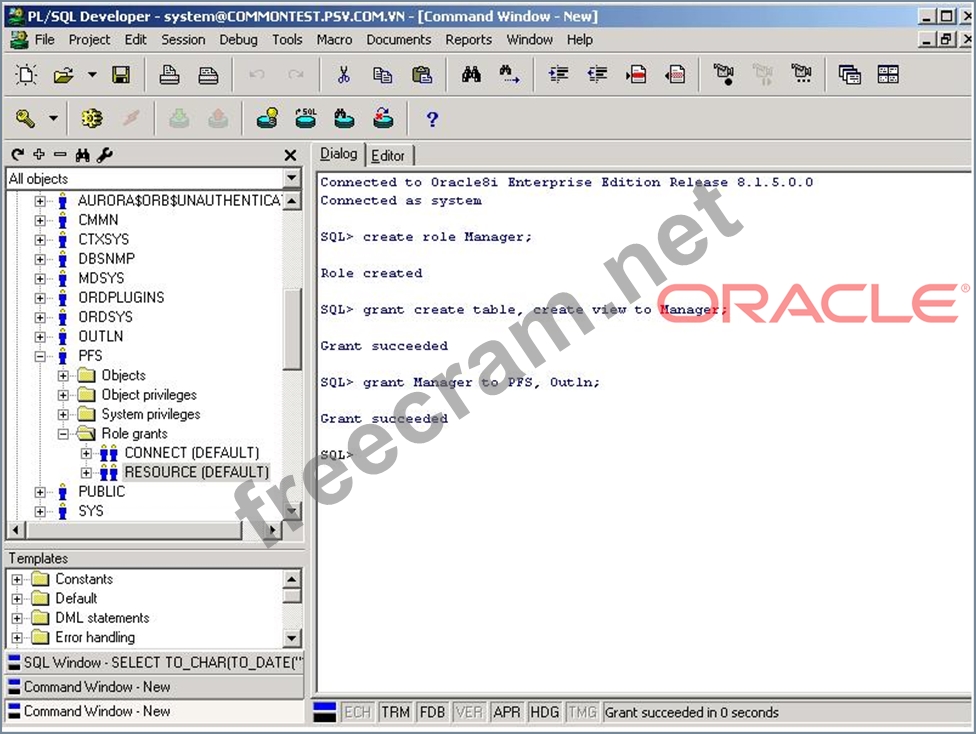The width and height of the screenshot is (976, 734).
Task: Click the Print toolbar icon
Action: [x=169, y=75]
